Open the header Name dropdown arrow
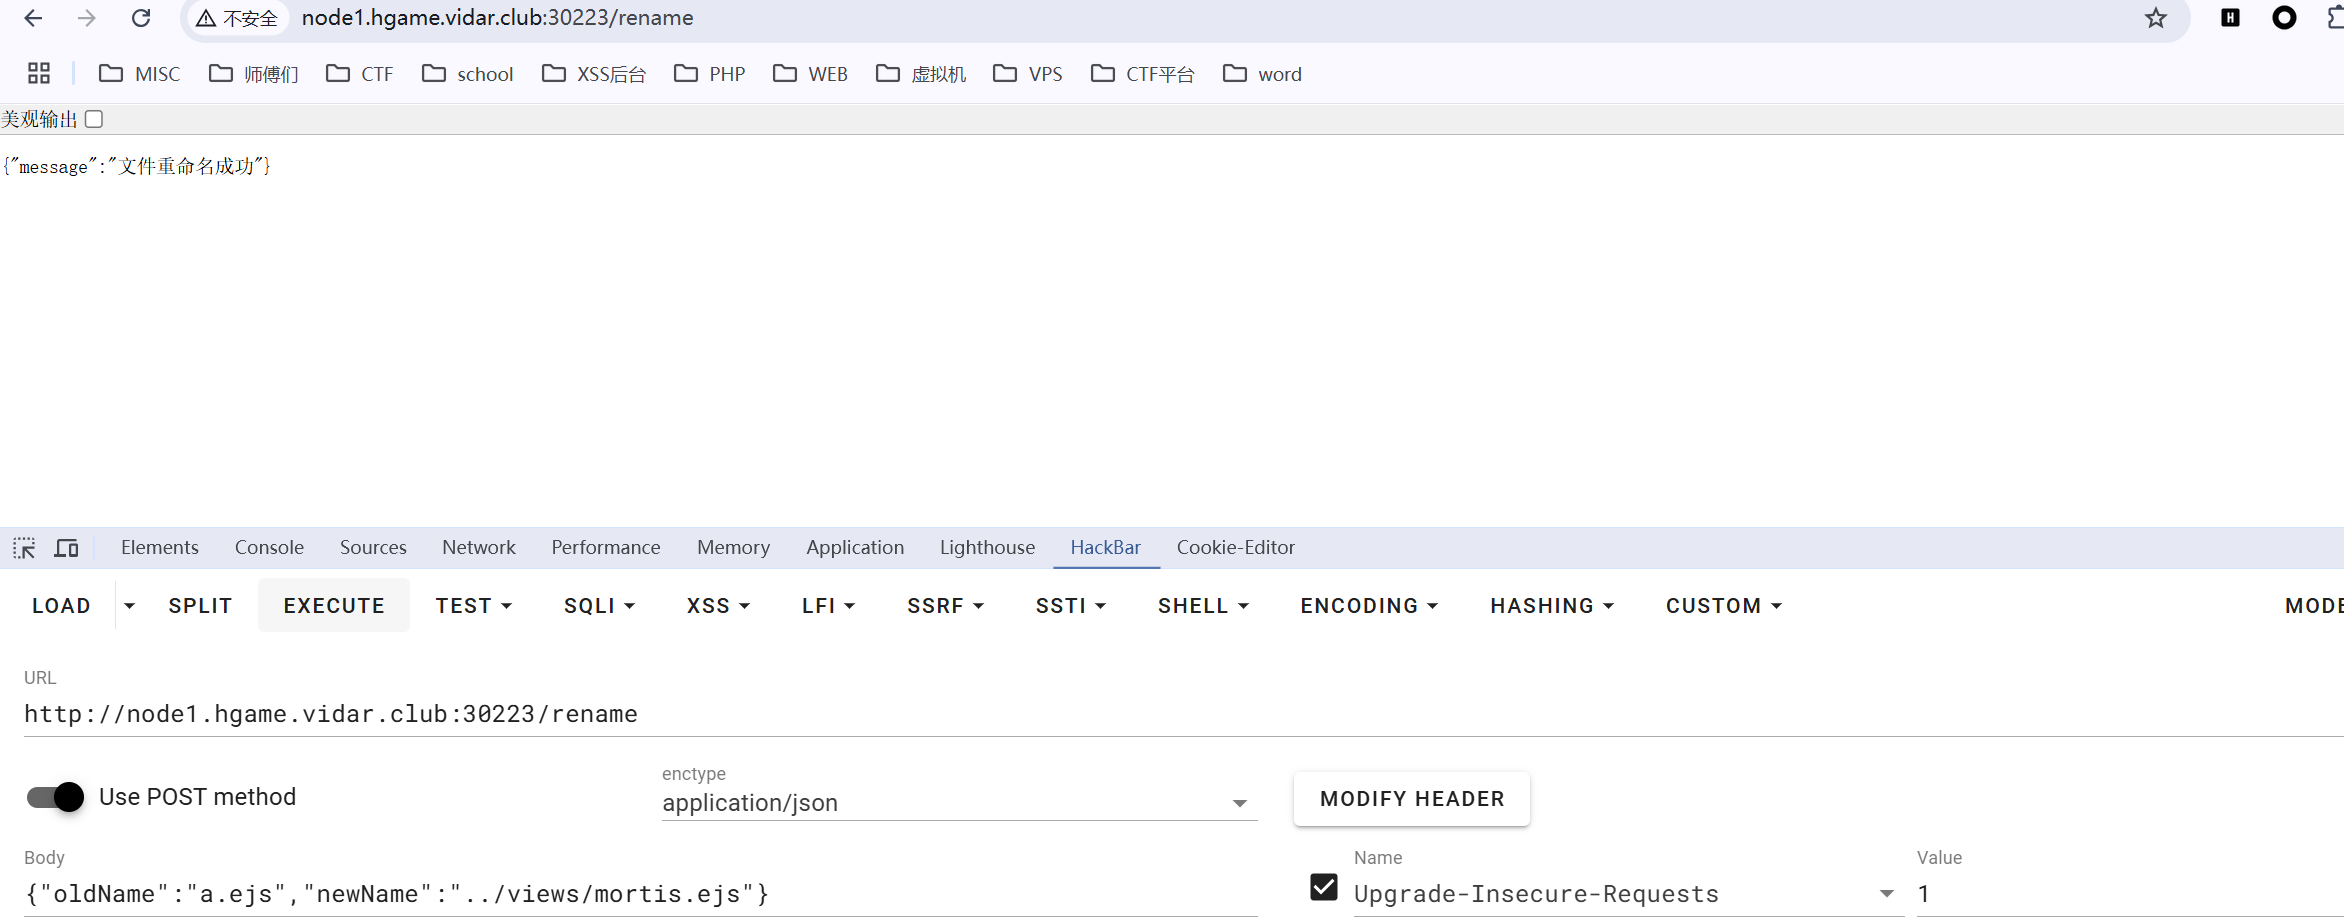This screenshot has height=918, width=2344. (x=1886, y=894)
